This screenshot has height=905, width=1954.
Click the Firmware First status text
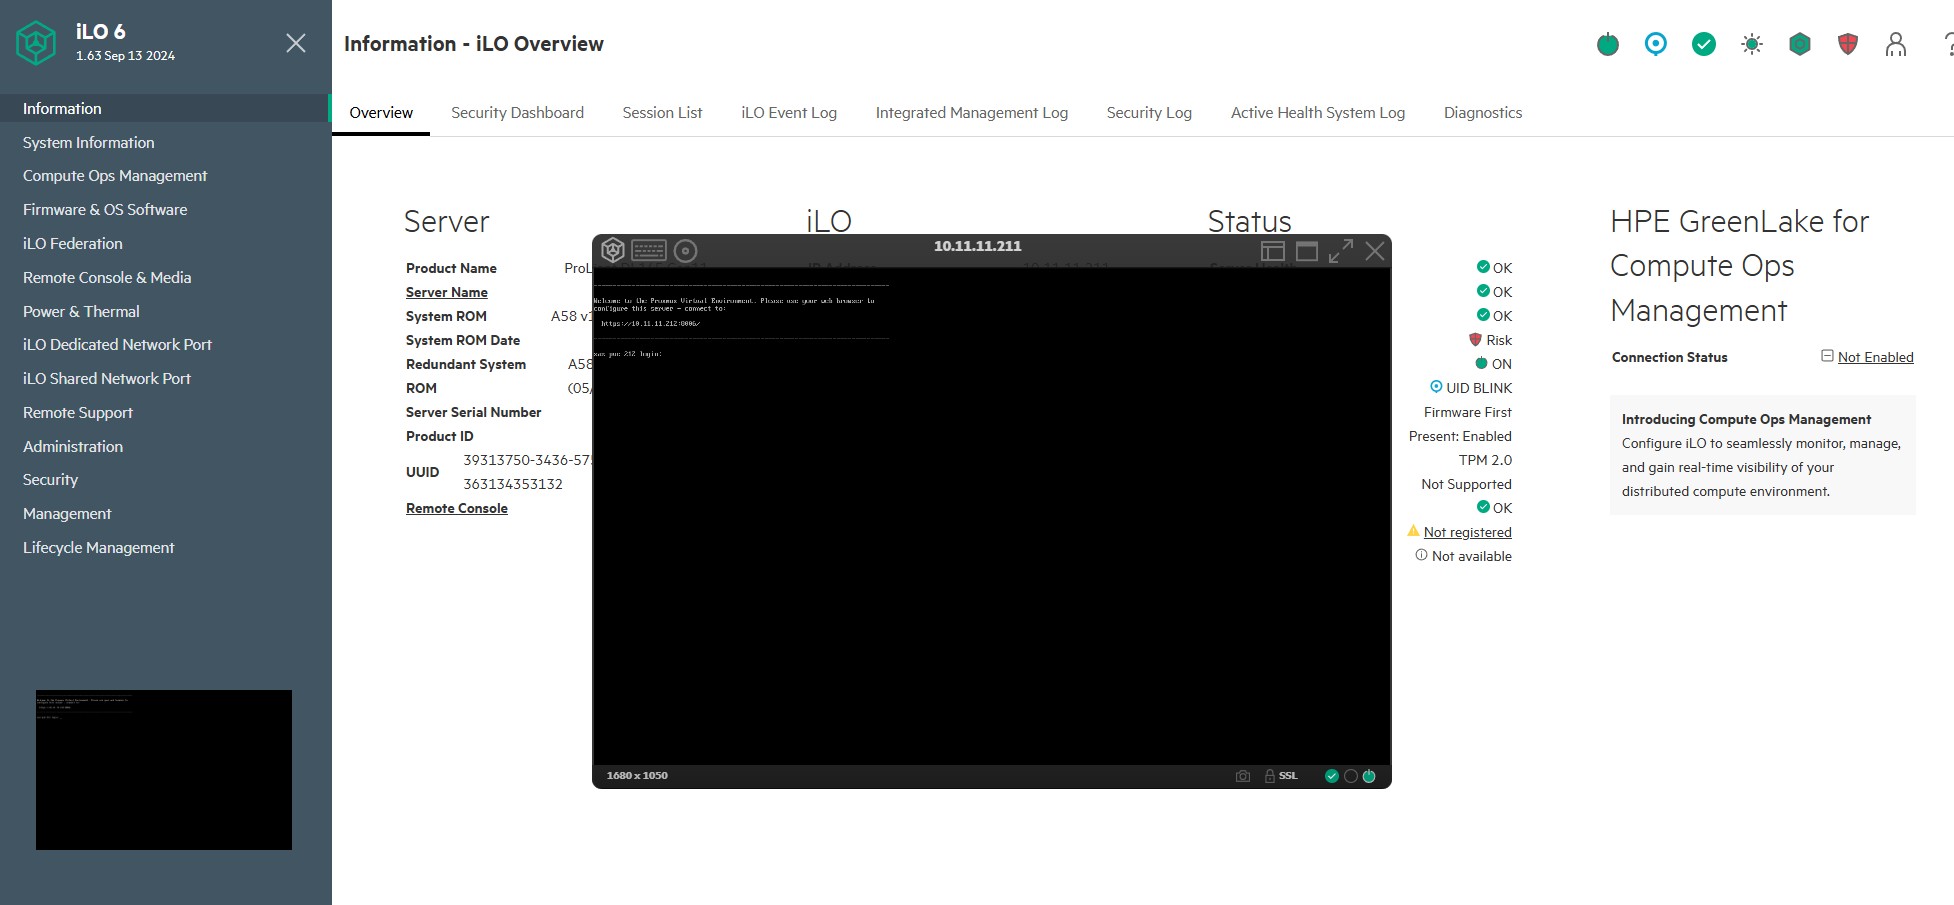click(1468, 412)
